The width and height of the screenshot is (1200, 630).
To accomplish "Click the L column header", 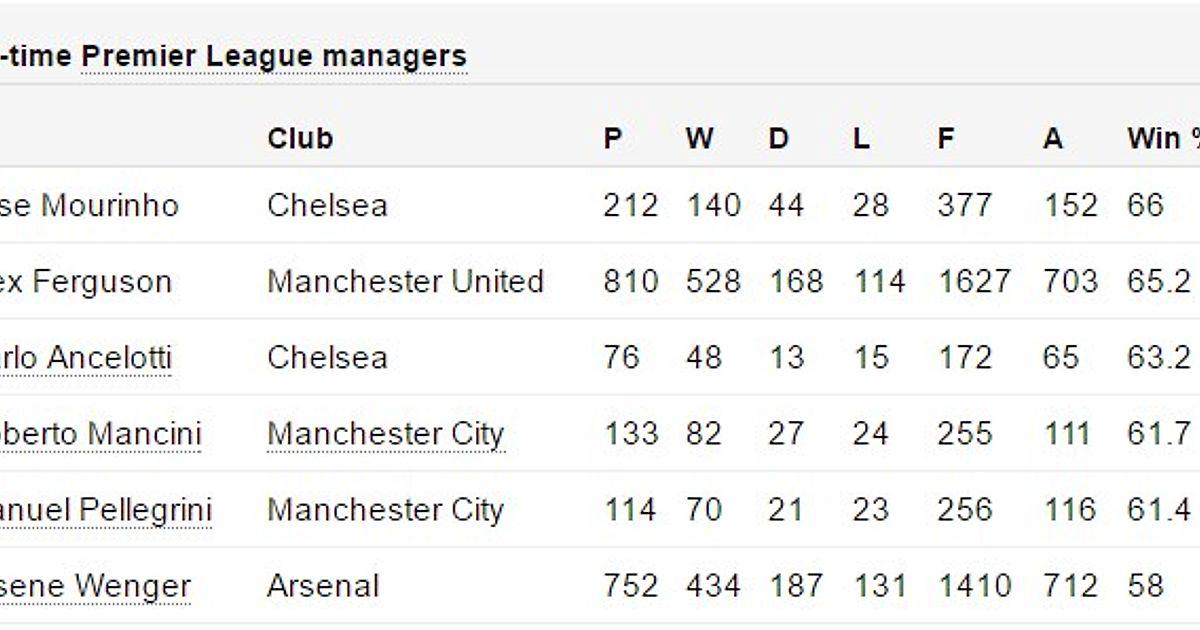I will click(861, 138).
